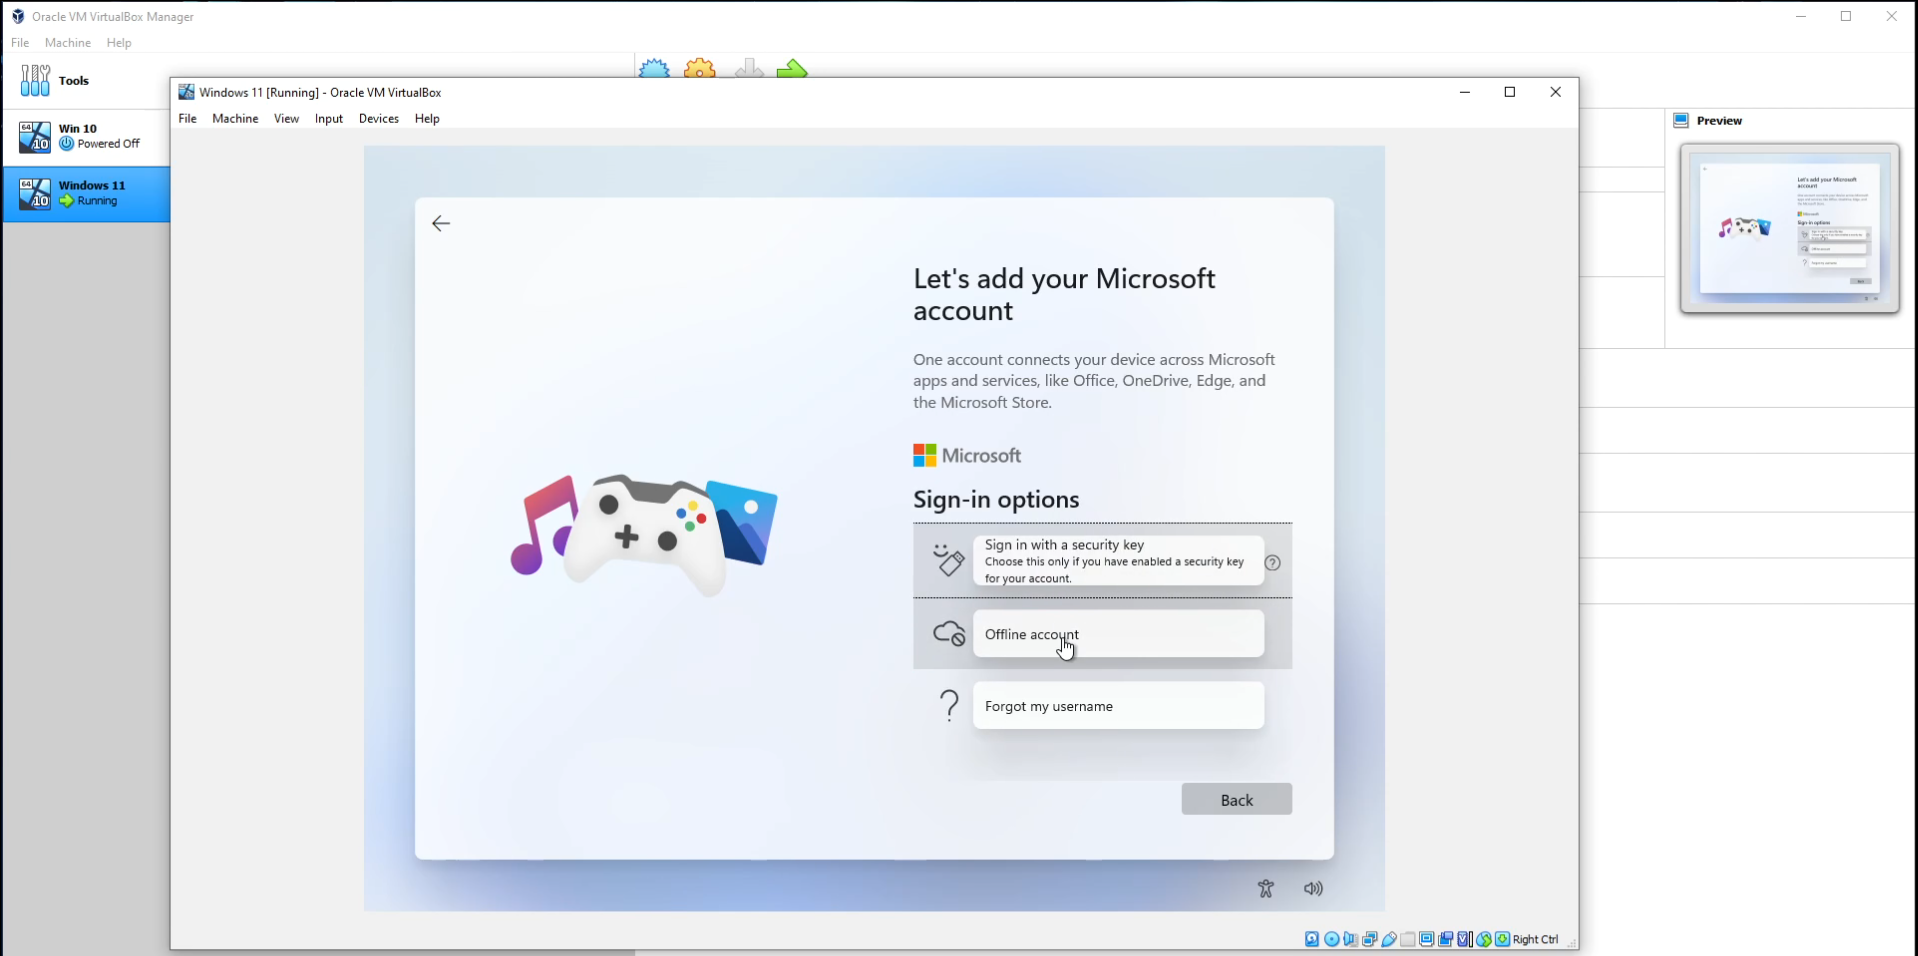Click the Preview thumbnail of Windows 11

click(1790, 228)
